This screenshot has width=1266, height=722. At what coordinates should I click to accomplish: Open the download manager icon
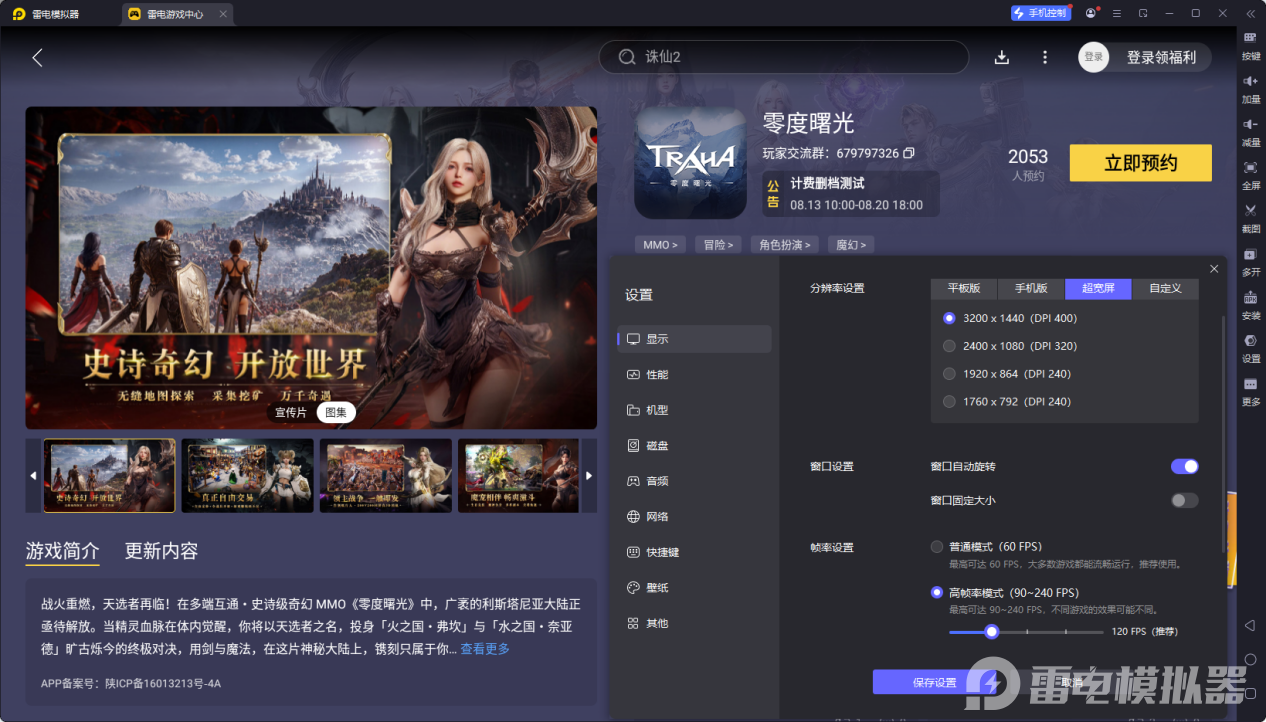point(1002,57)
